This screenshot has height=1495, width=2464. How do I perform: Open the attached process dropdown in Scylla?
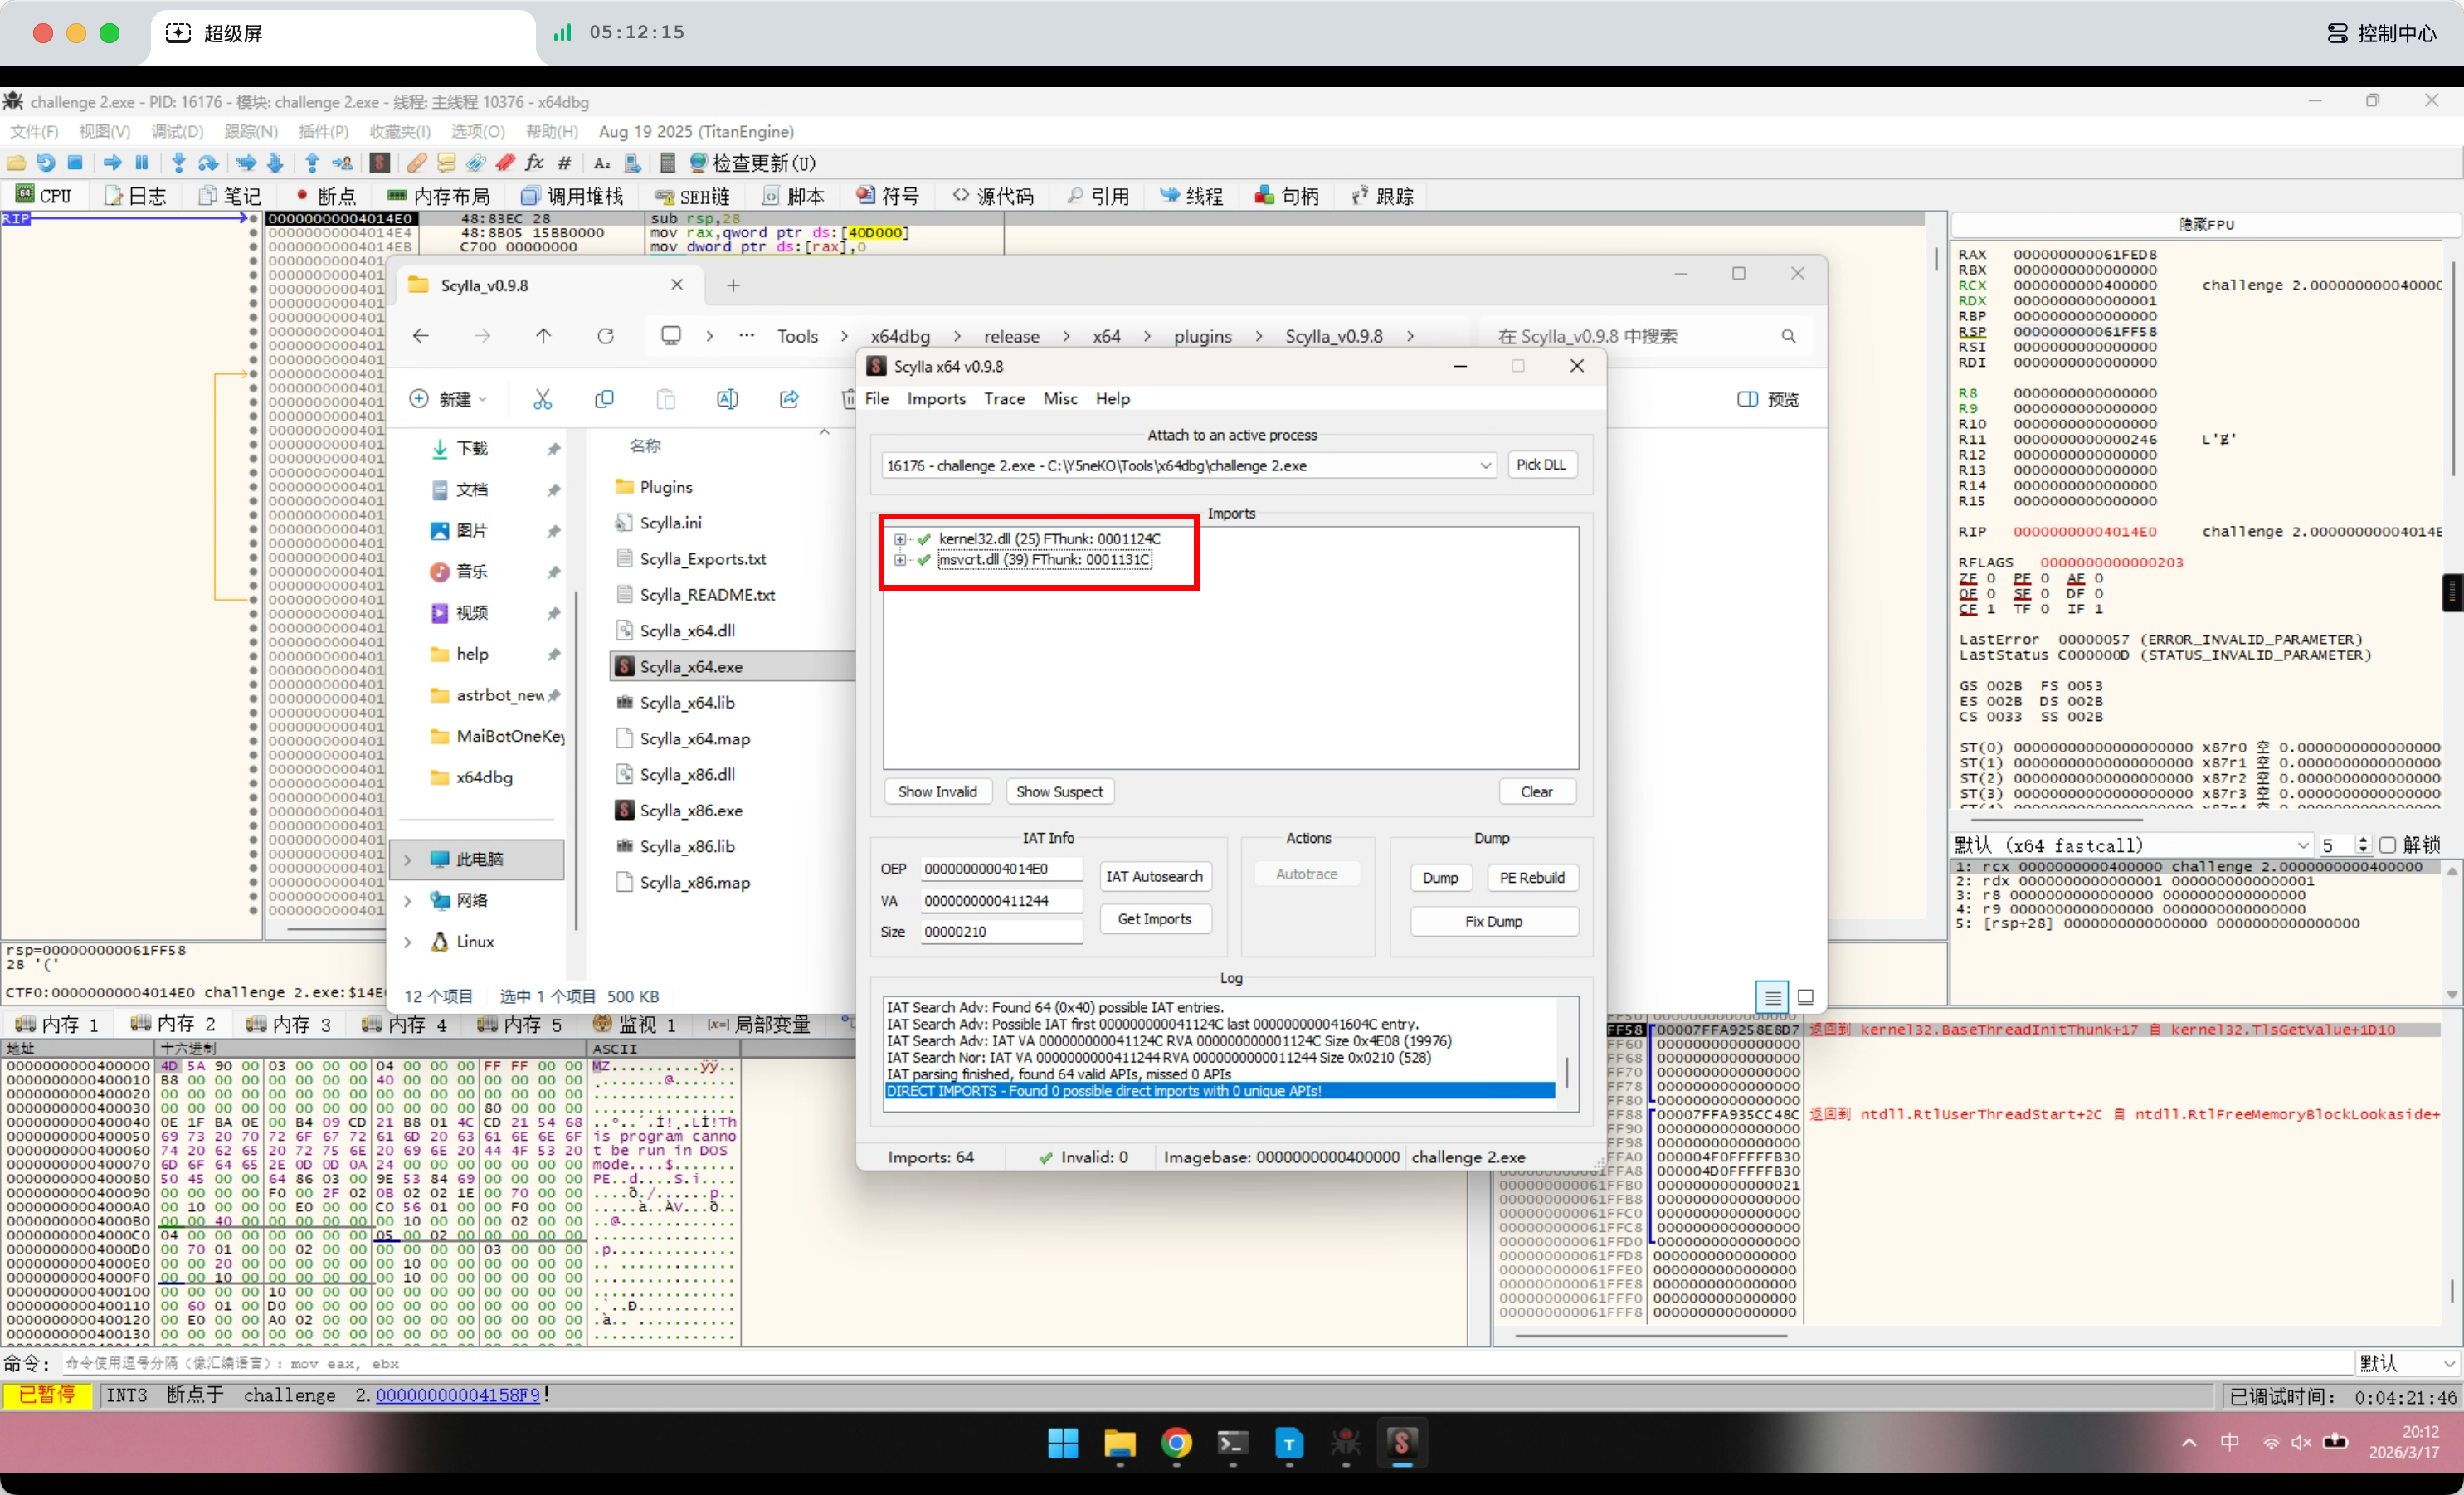pyautogui.click(x=1485, y=465)
